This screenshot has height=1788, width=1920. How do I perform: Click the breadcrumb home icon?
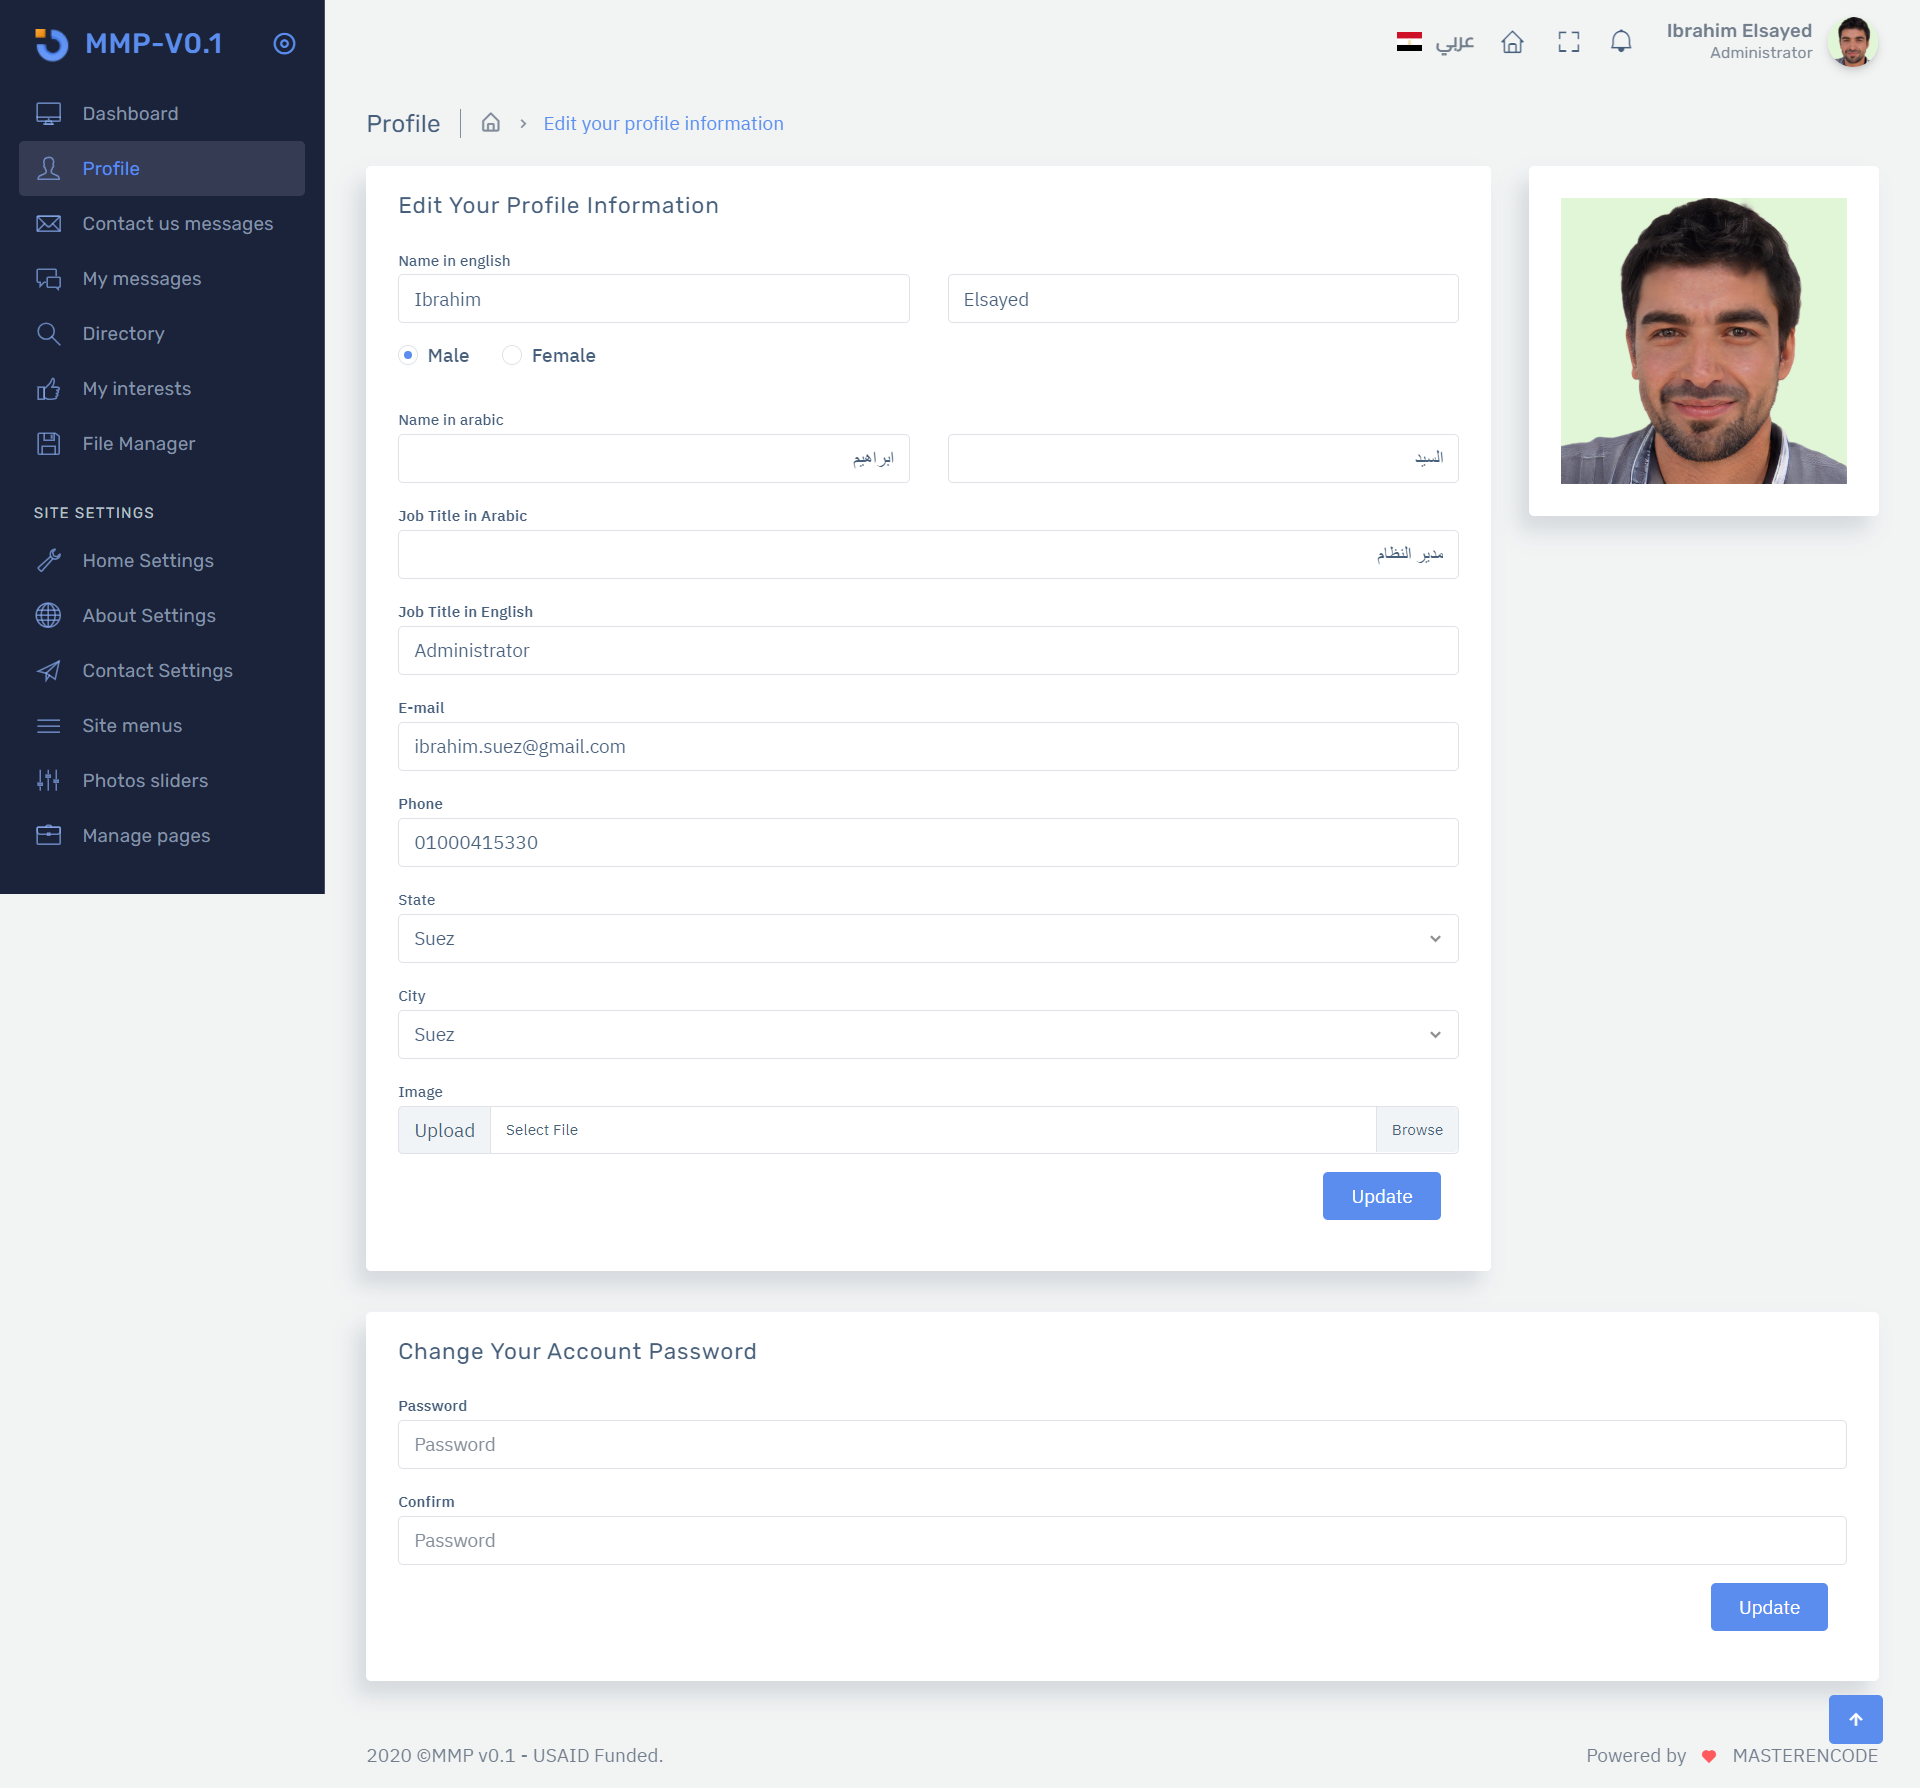click(x=490, y=123)
